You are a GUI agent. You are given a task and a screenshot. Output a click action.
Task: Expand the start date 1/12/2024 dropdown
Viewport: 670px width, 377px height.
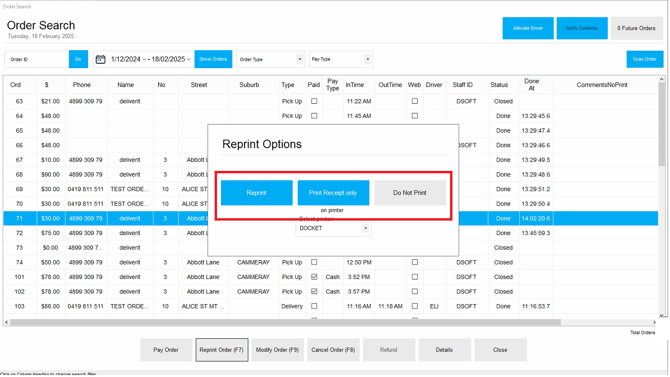click(x=144, y=59)
